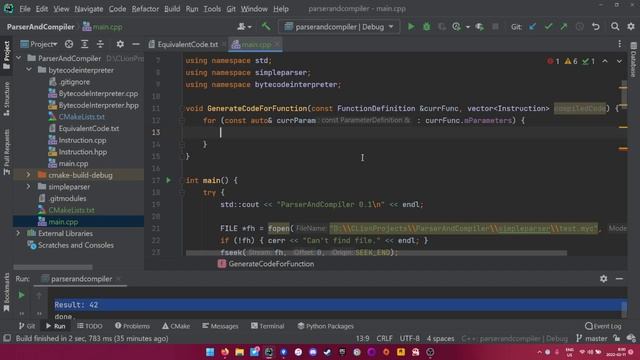The height and width of the screenshot is (360, 640).
Task: Open the File menu
Action: tap(24, 9)
